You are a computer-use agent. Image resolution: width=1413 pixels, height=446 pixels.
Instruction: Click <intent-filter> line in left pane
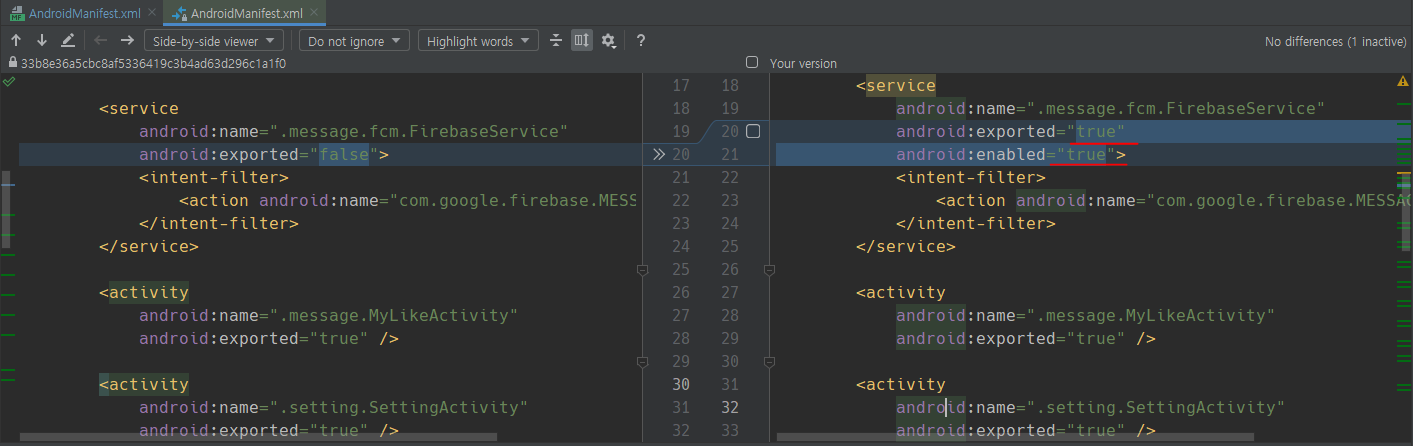pyautogui.click(x=213, y=177)
